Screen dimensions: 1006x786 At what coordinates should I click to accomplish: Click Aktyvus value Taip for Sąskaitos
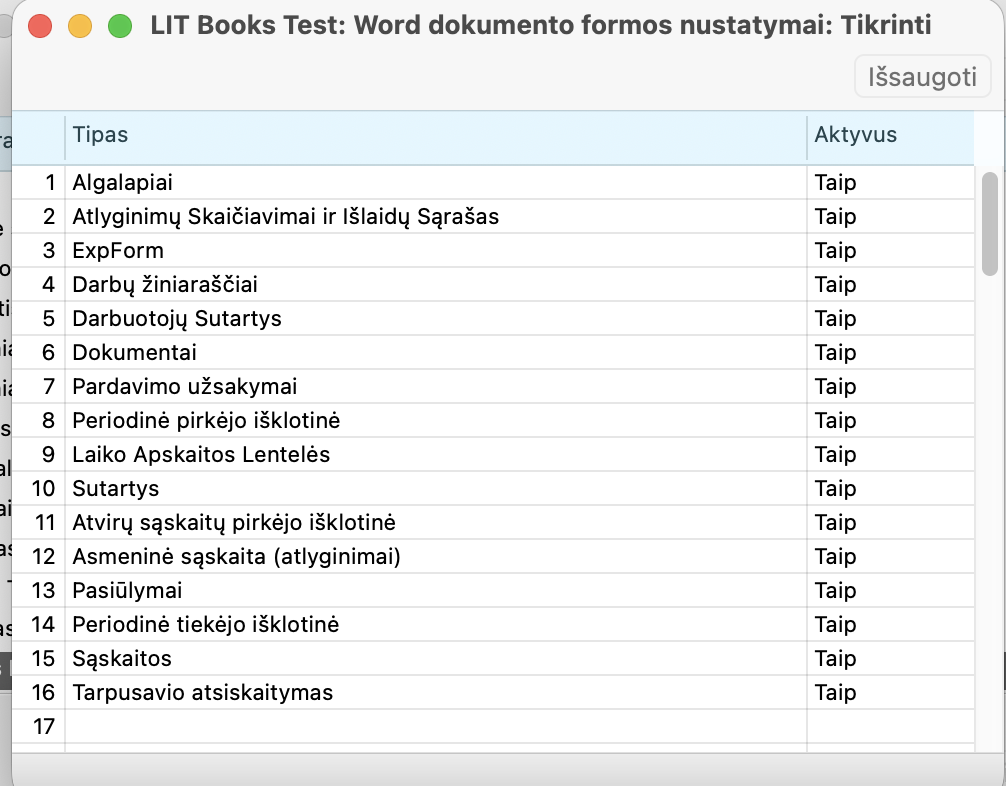pos(891,659)
